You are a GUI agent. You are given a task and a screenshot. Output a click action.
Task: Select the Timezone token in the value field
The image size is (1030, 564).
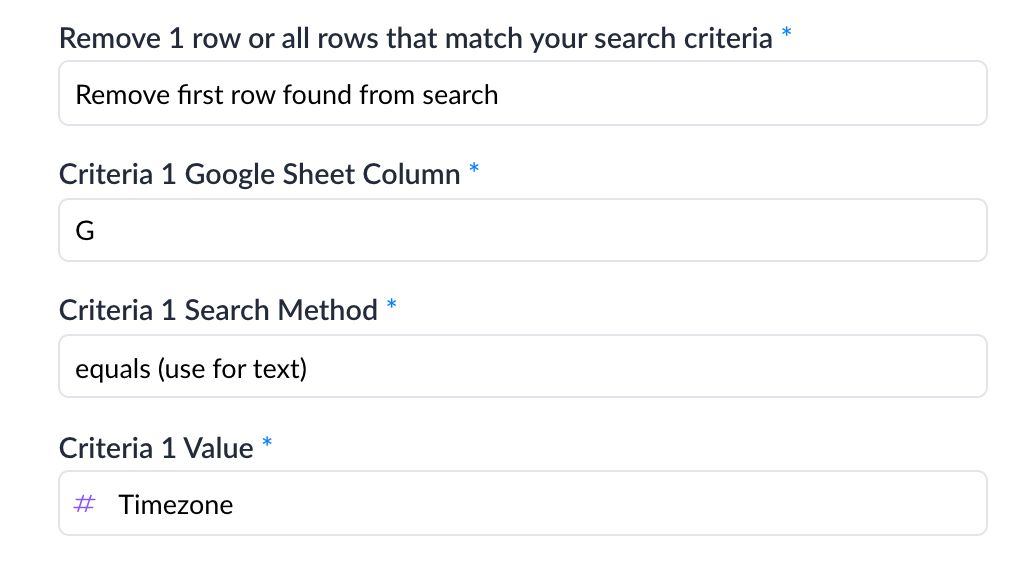175,505
